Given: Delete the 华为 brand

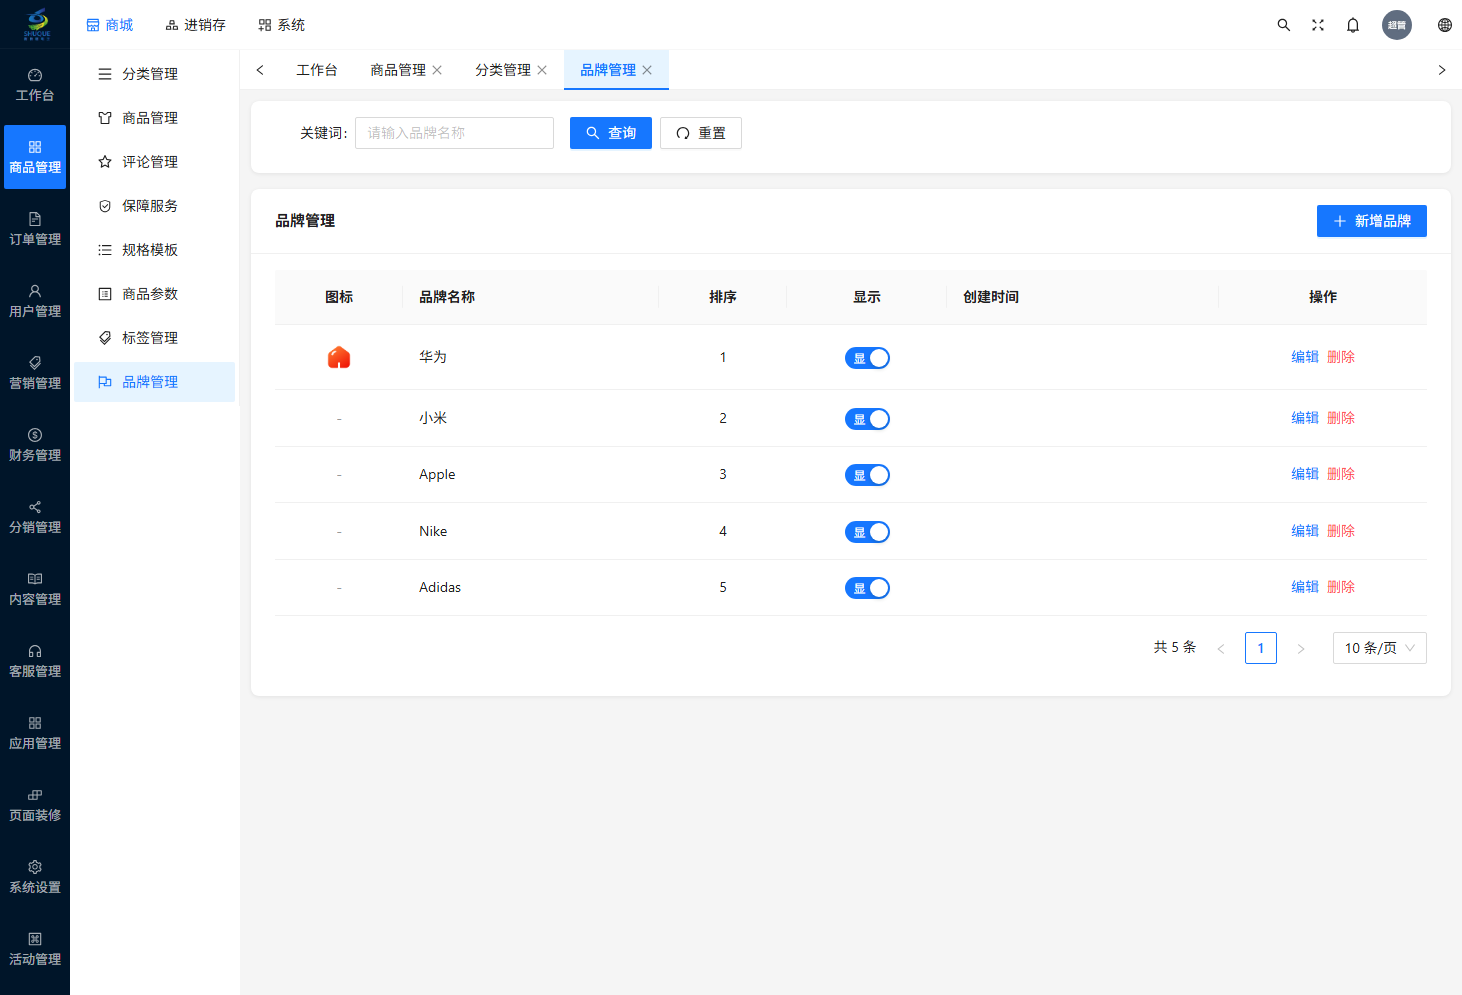Looking at the screenshot, I should 1341,357.
